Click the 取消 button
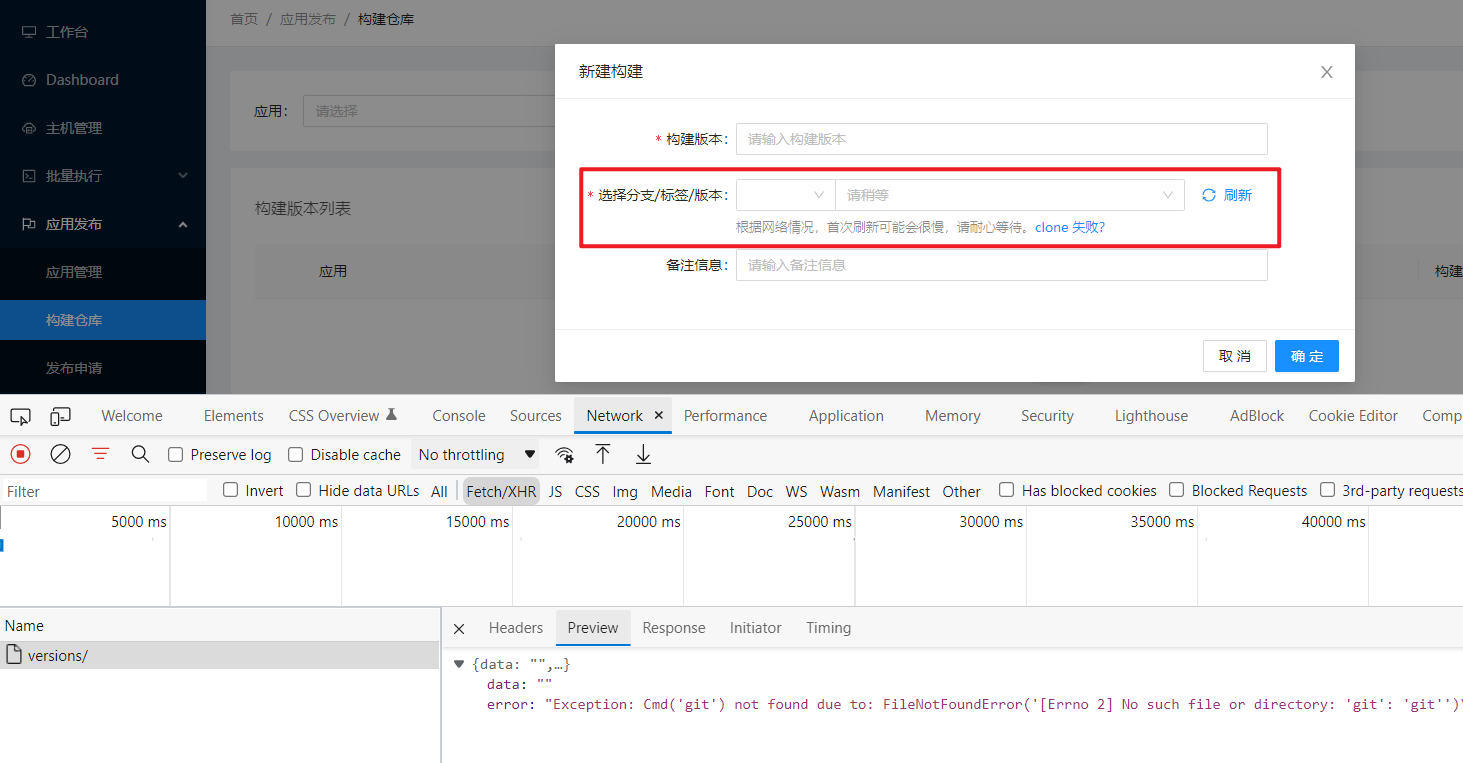Viewport: 1463px width, 763px height. point(1235,356)
